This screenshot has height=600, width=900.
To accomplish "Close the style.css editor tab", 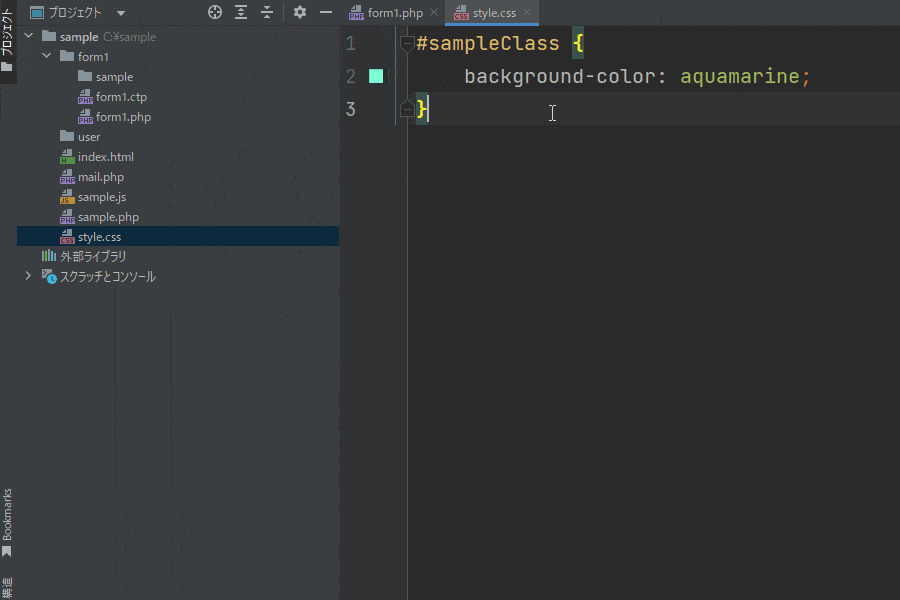I will 527,13.
